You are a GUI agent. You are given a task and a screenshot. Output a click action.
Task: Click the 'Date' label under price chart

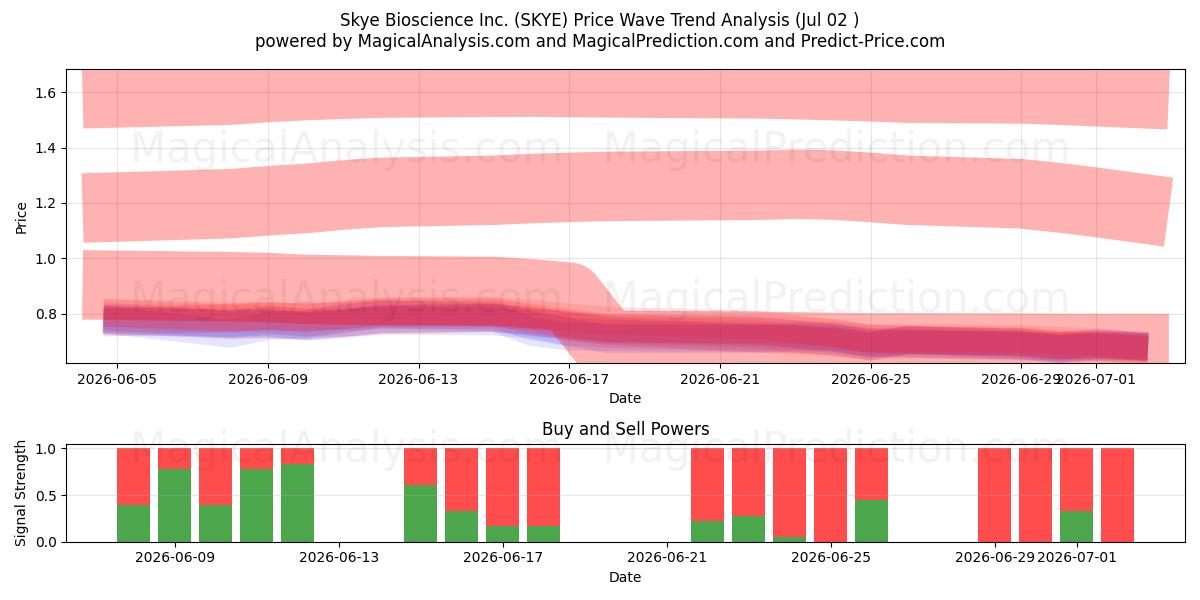[x=625, y=398]
